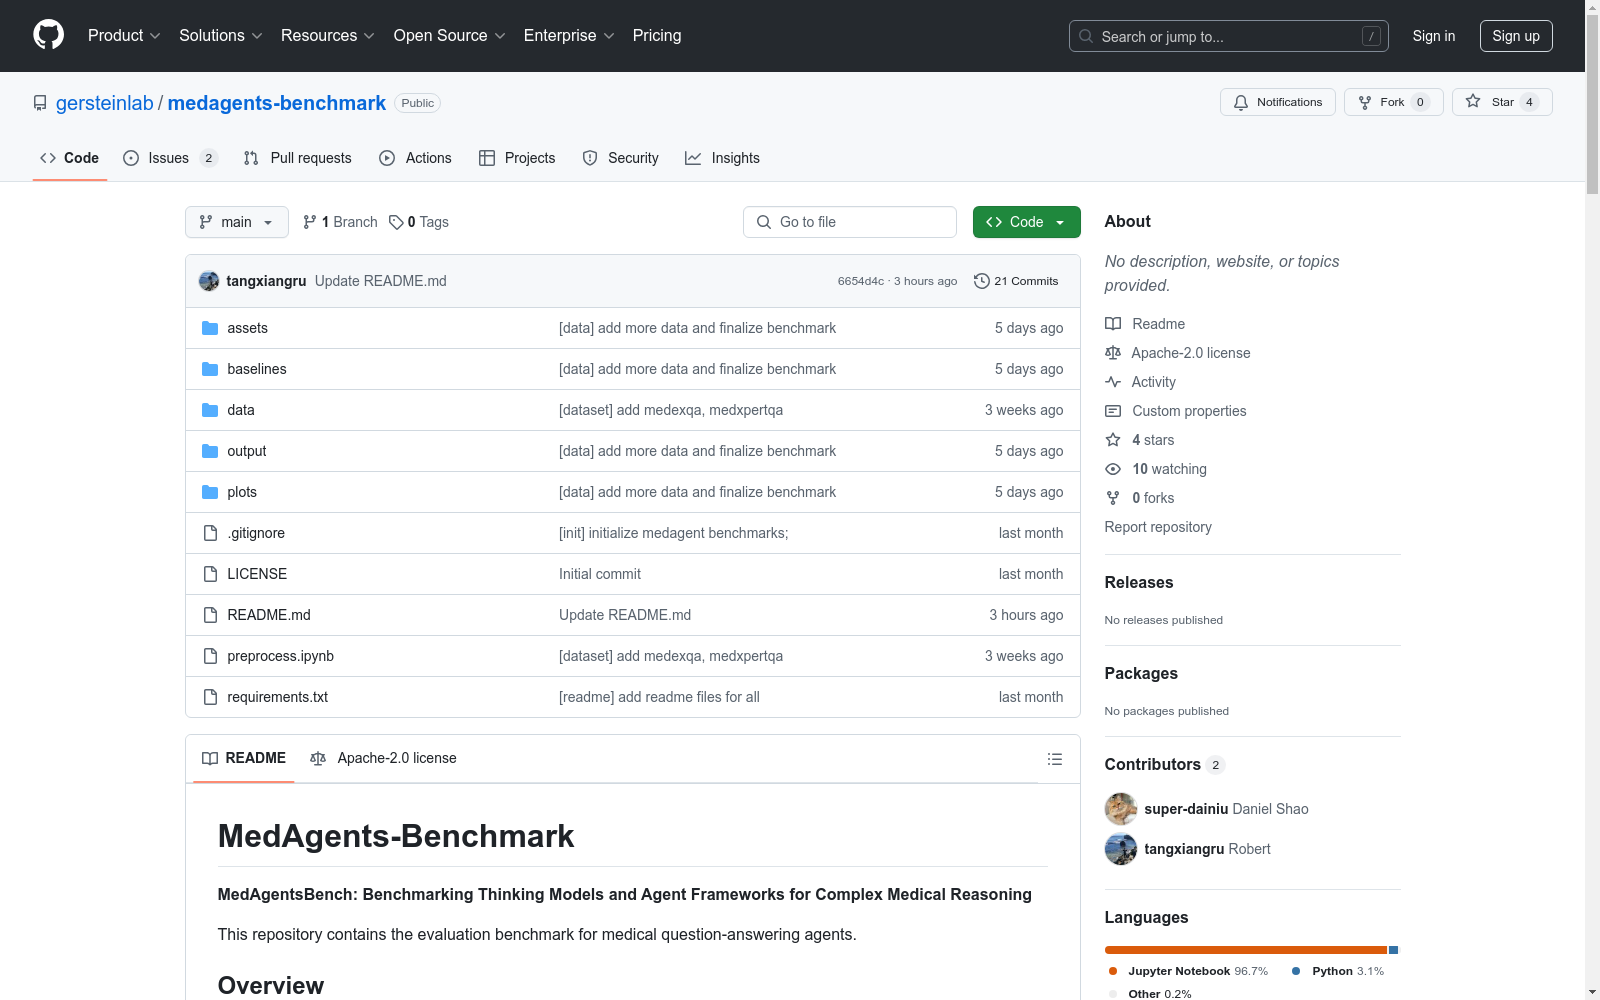The height and width of the screenshot is (1000, 1600).
Task: Click the Go to file input
Action: [x=850, y=222]
